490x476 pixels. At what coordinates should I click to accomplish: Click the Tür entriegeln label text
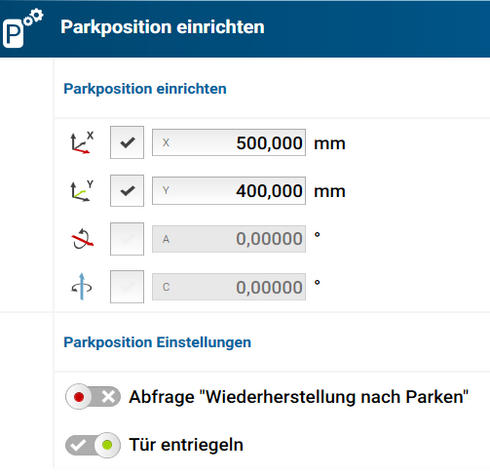click(186, 445)
